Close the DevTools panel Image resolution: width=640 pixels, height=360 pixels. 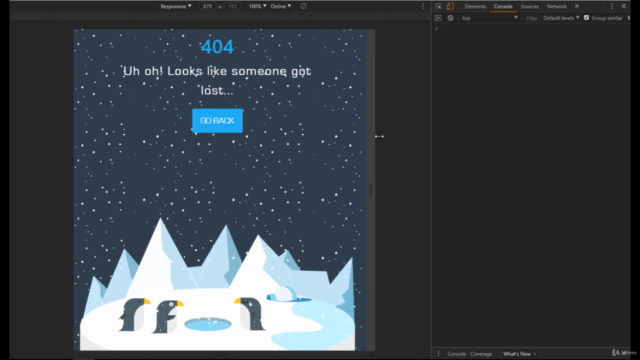pyautogui.click(x=624, y=7)
